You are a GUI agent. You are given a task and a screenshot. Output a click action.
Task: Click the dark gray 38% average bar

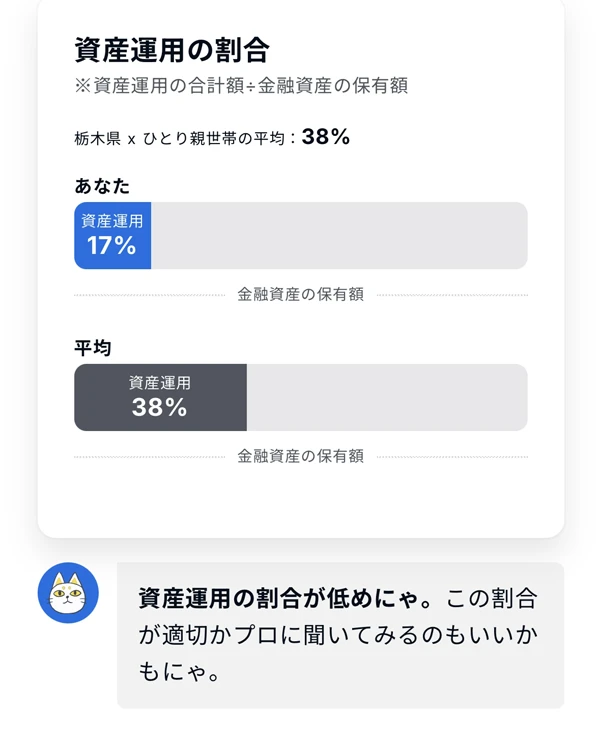click(160, 397)
